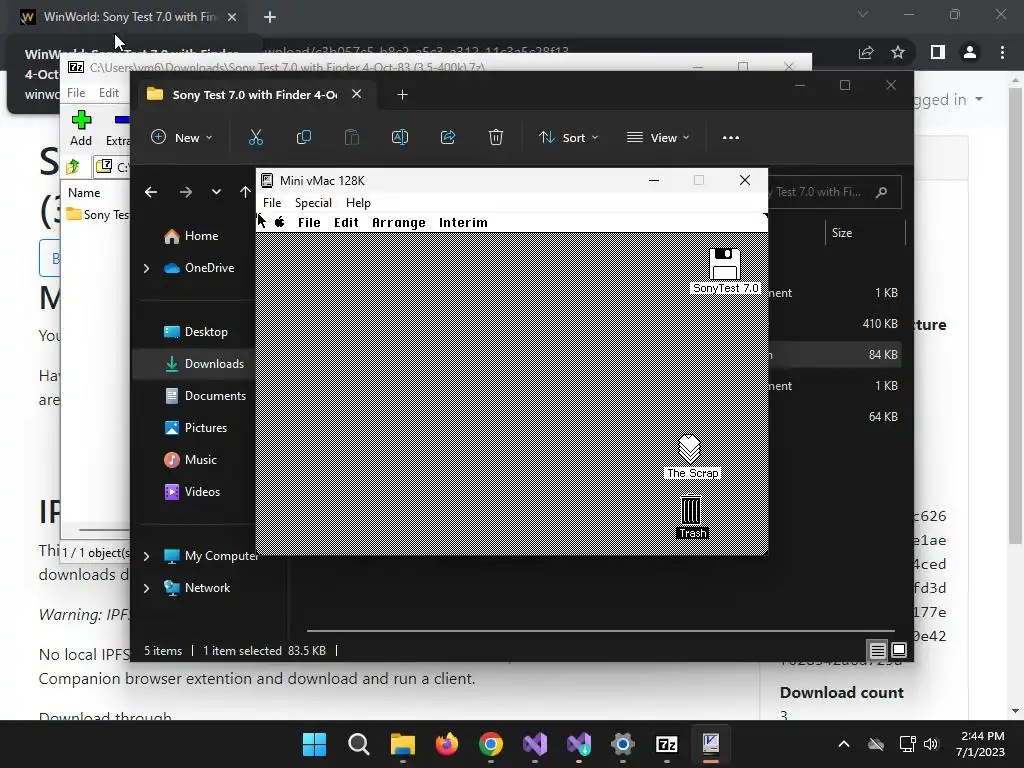Open Chrome profile icon
Screen dimensions: 1024x768
(970, 52)
